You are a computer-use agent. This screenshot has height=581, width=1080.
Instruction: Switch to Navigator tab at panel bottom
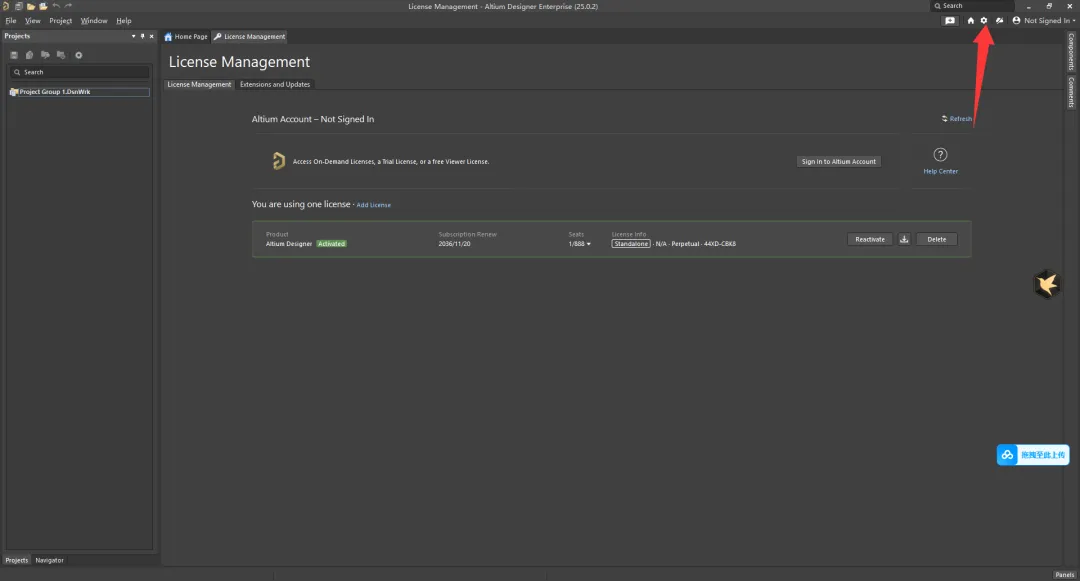tap(50, 560)
